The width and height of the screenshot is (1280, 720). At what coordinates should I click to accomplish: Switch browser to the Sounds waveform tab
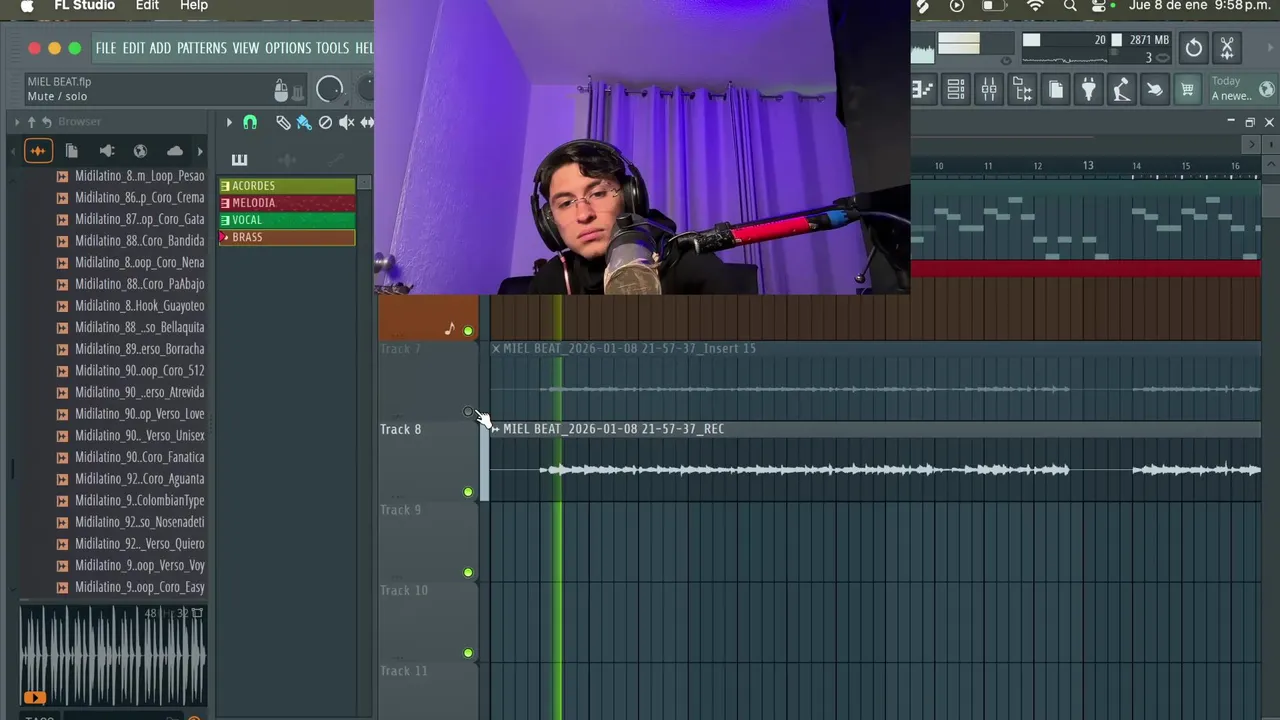(x=38, y=151)
